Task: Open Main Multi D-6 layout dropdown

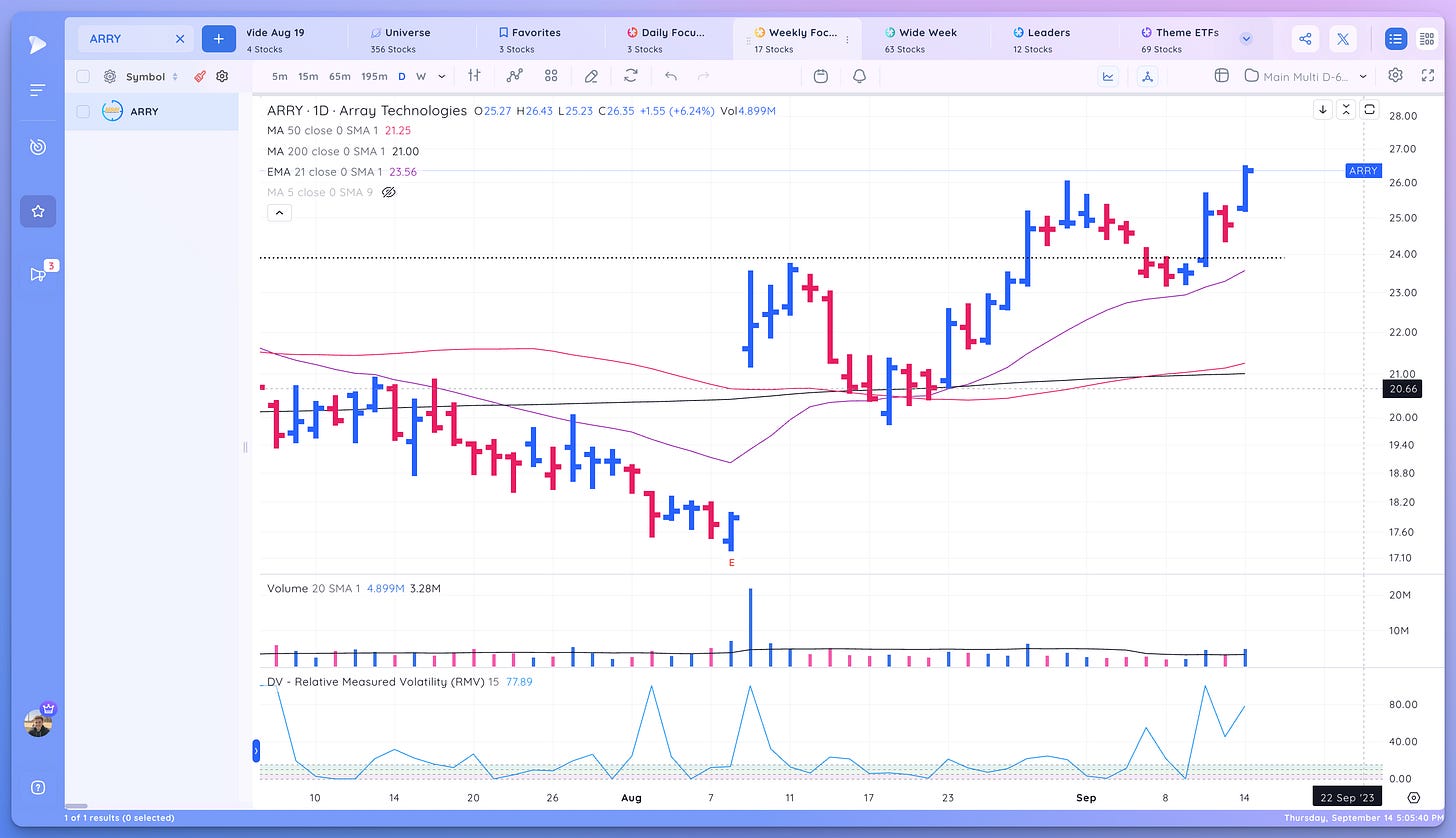Action: 1306,76
